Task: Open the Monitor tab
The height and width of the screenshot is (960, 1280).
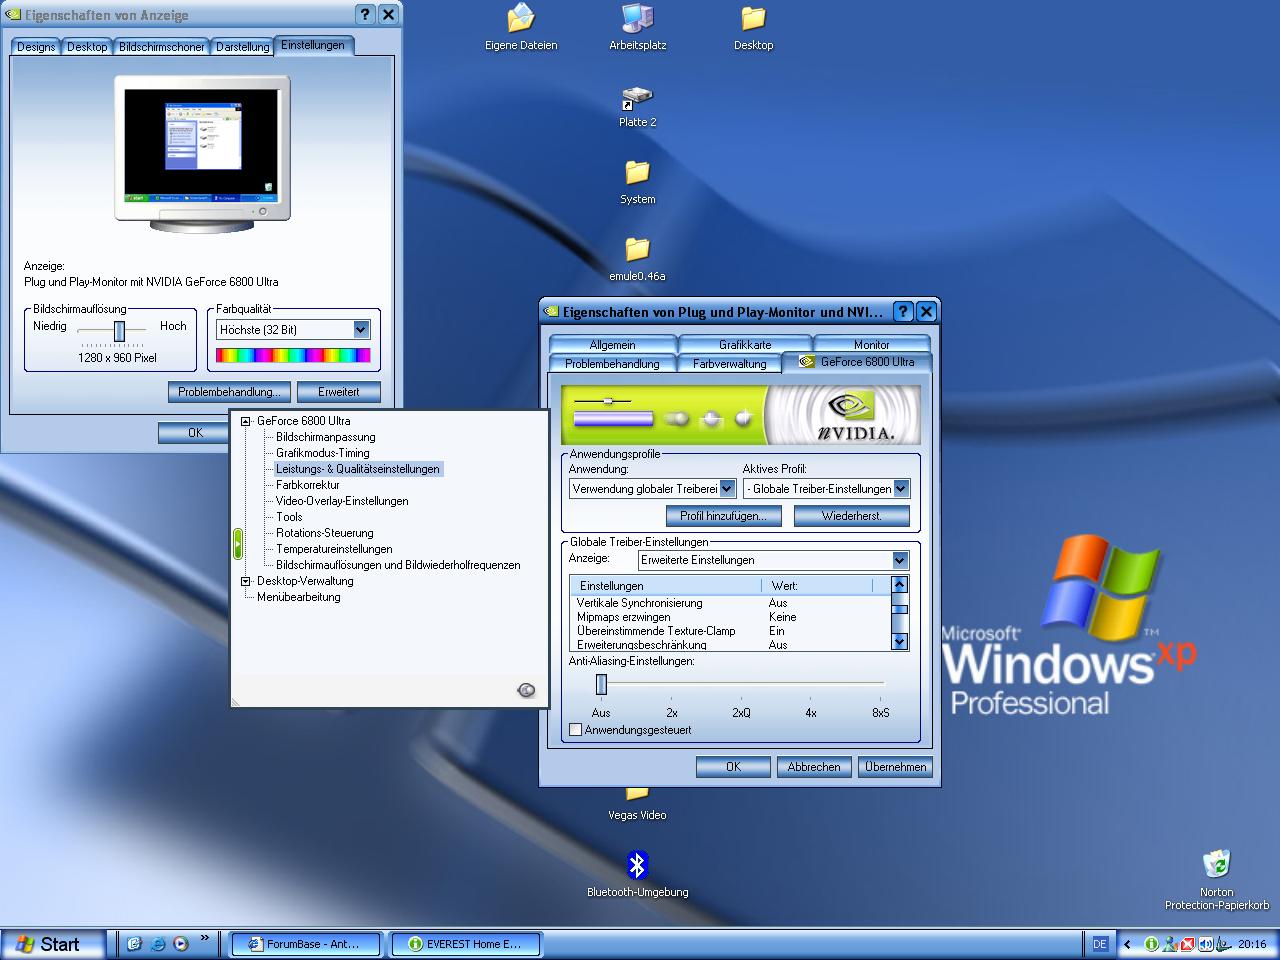Action: [871, 344]
